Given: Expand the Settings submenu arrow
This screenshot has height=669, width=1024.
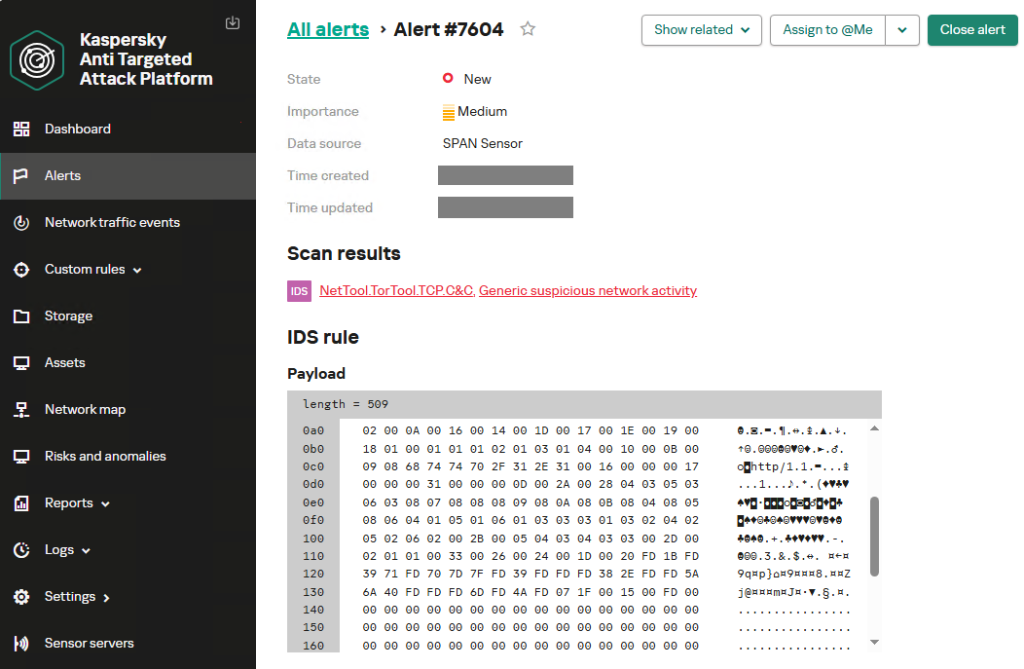Looking at the screenshot, I should 106,598.
